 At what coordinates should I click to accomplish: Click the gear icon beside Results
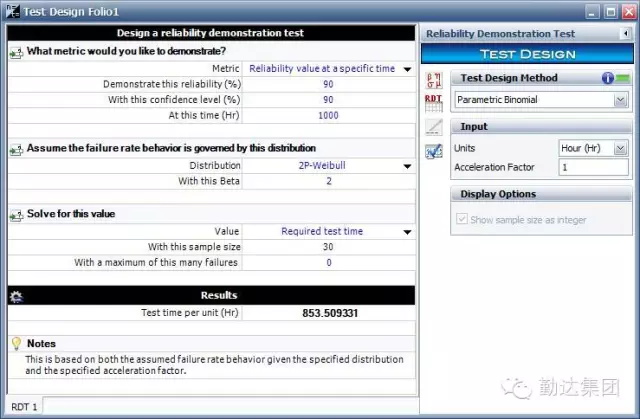pos(16,296)
